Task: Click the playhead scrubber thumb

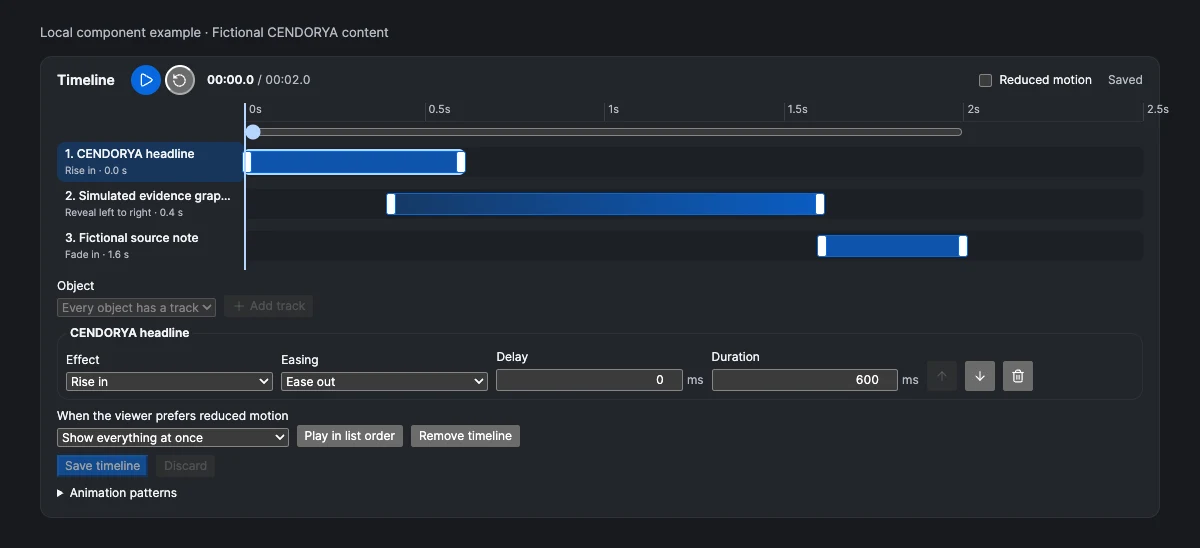Action: (x=253, y=132)
